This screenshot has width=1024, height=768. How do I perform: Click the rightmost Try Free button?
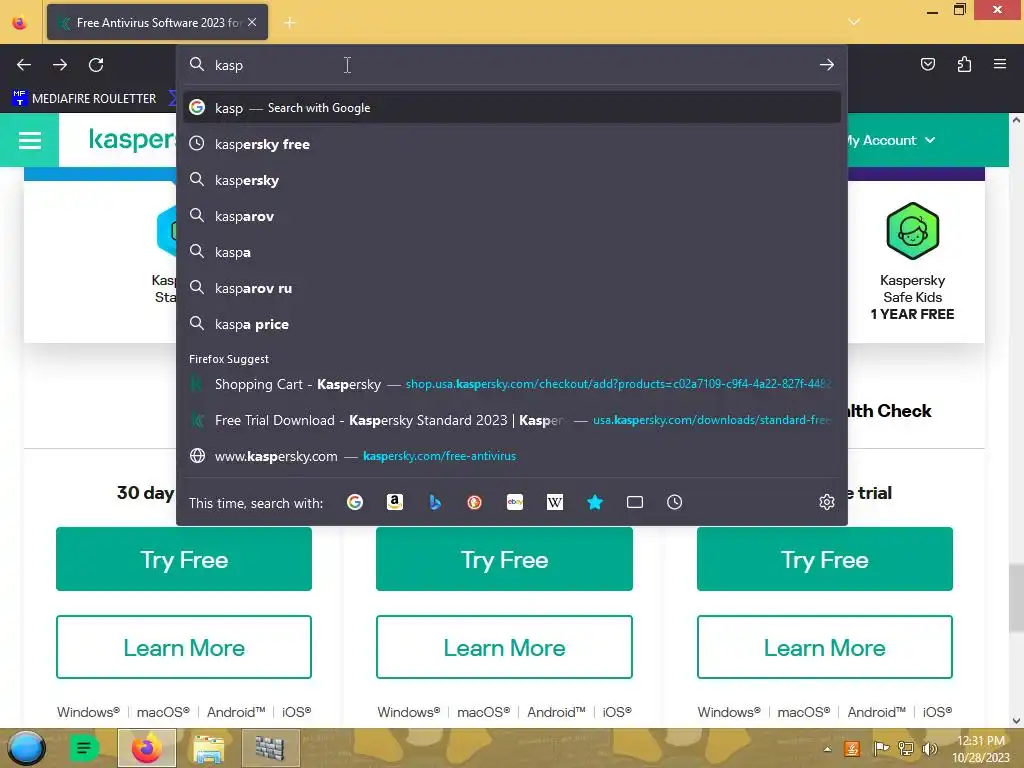pyautogui.click(x=825, y=559)
